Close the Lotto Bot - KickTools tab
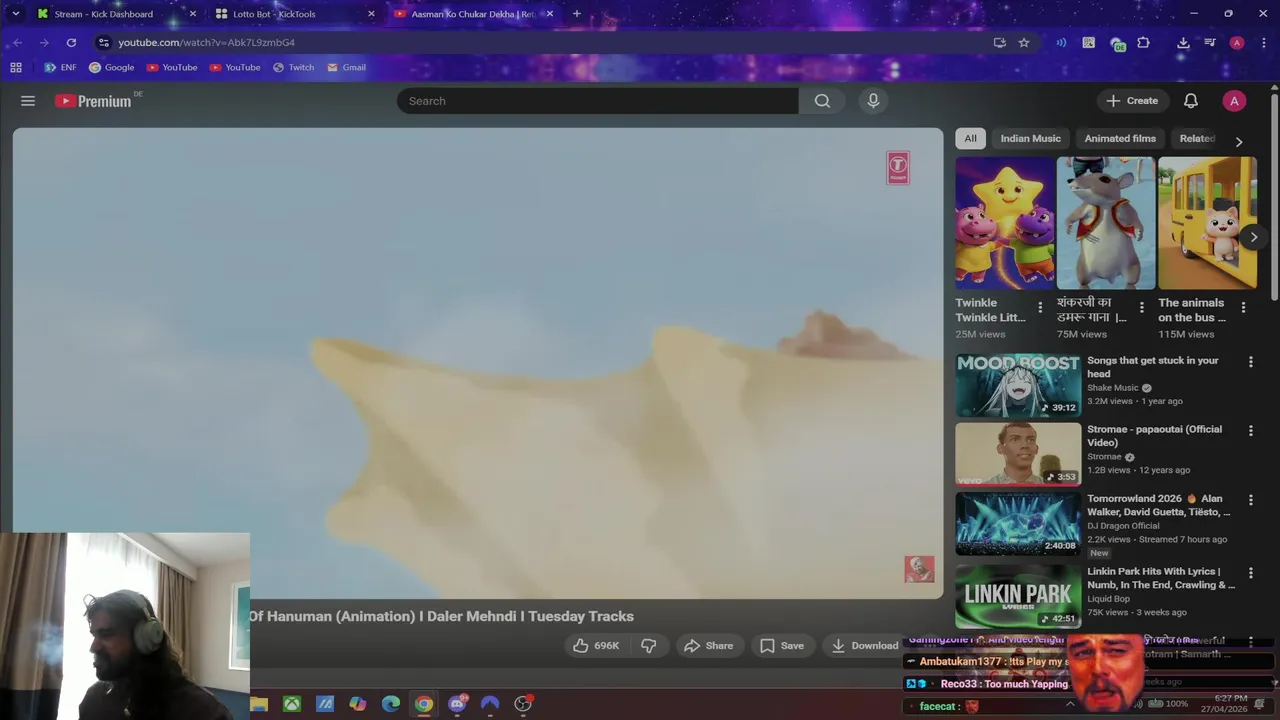Screen dimensions: 1280x720 [371, 14]
